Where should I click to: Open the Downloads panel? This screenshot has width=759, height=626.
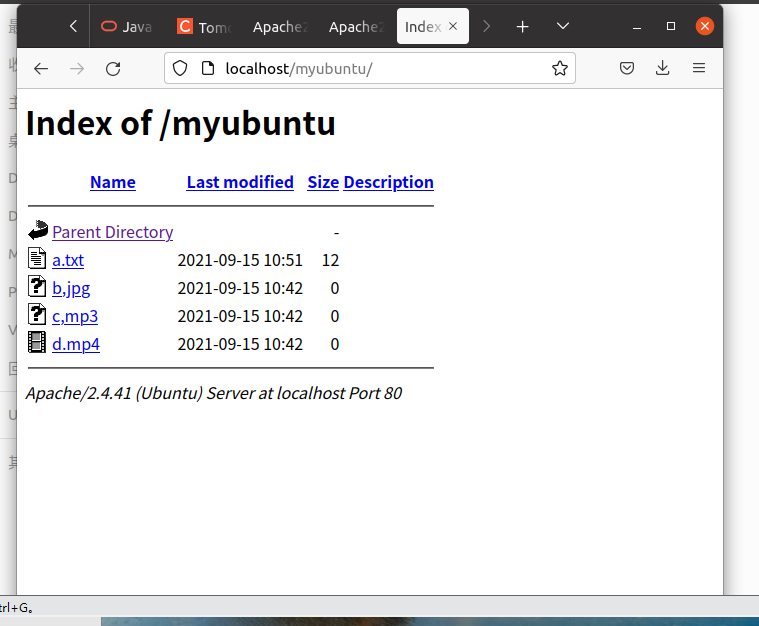pyautogui.click(x=663, y=68)
